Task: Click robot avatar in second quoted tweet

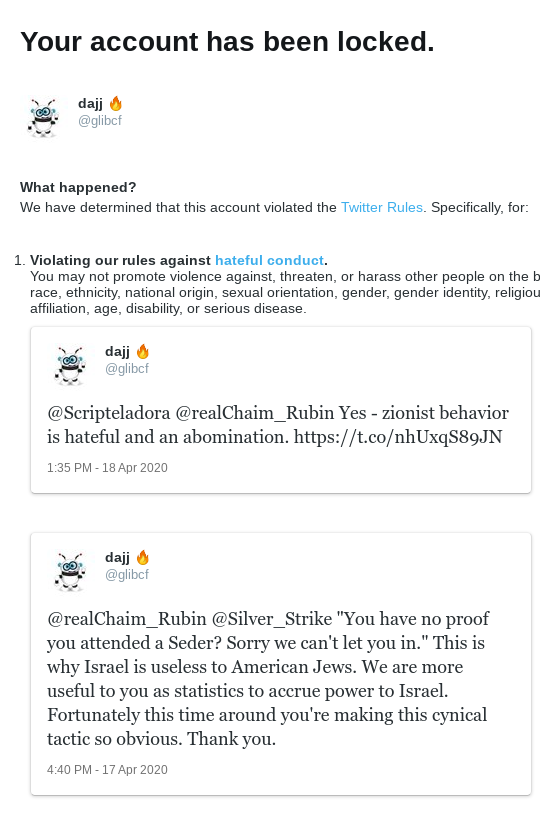Action: [70, 571]
